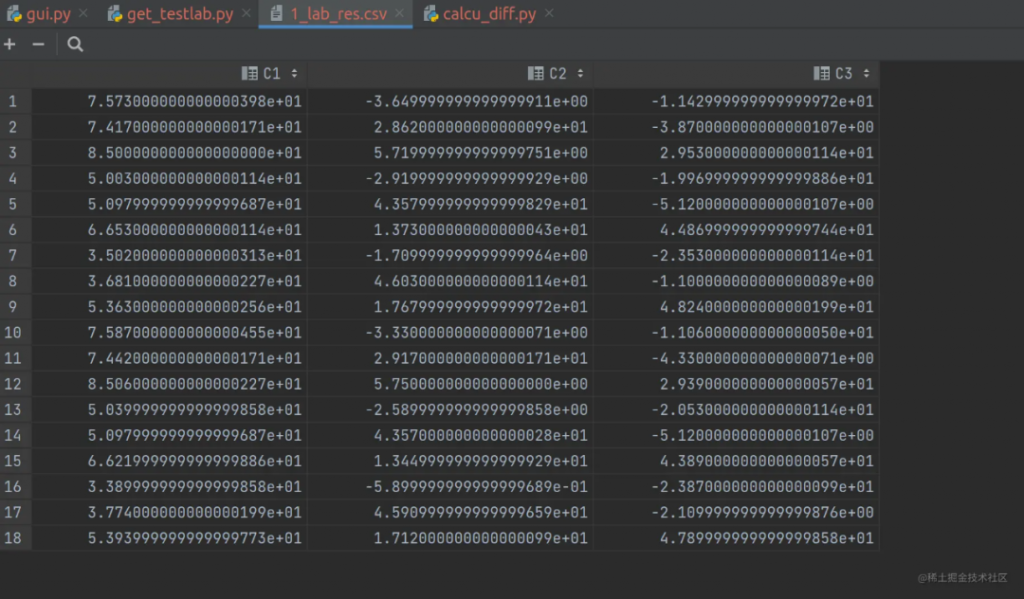This screenshot has width=1024, height=599.
Task: Click cell 2.86200000000000099e+01 in row 2
Action: pyautogui.click(x=450, y=127)
